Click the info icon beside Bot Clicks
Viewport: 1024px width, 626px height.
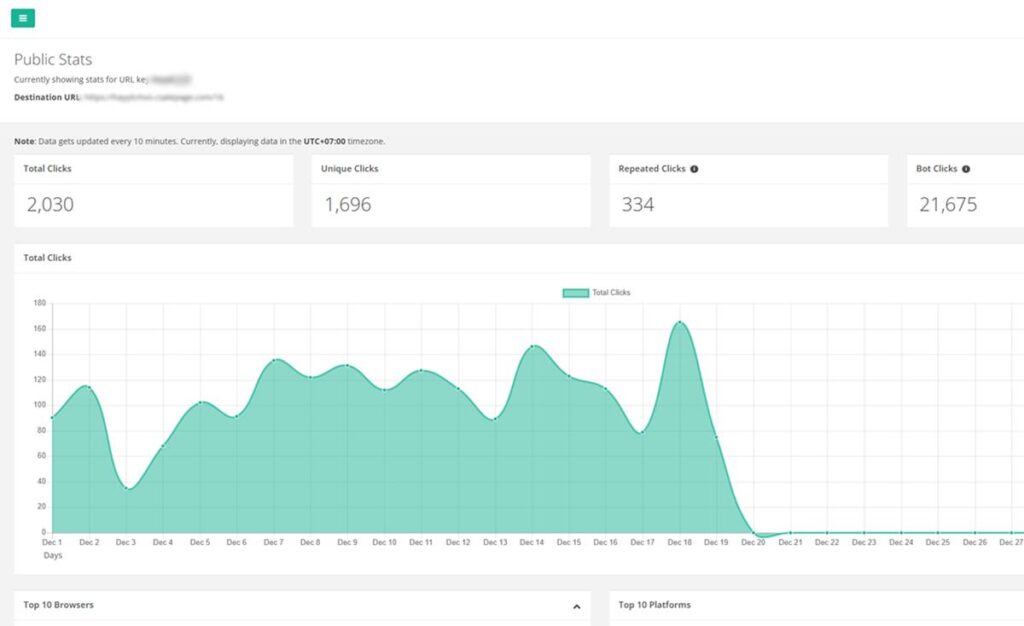[x=966, y=169]
